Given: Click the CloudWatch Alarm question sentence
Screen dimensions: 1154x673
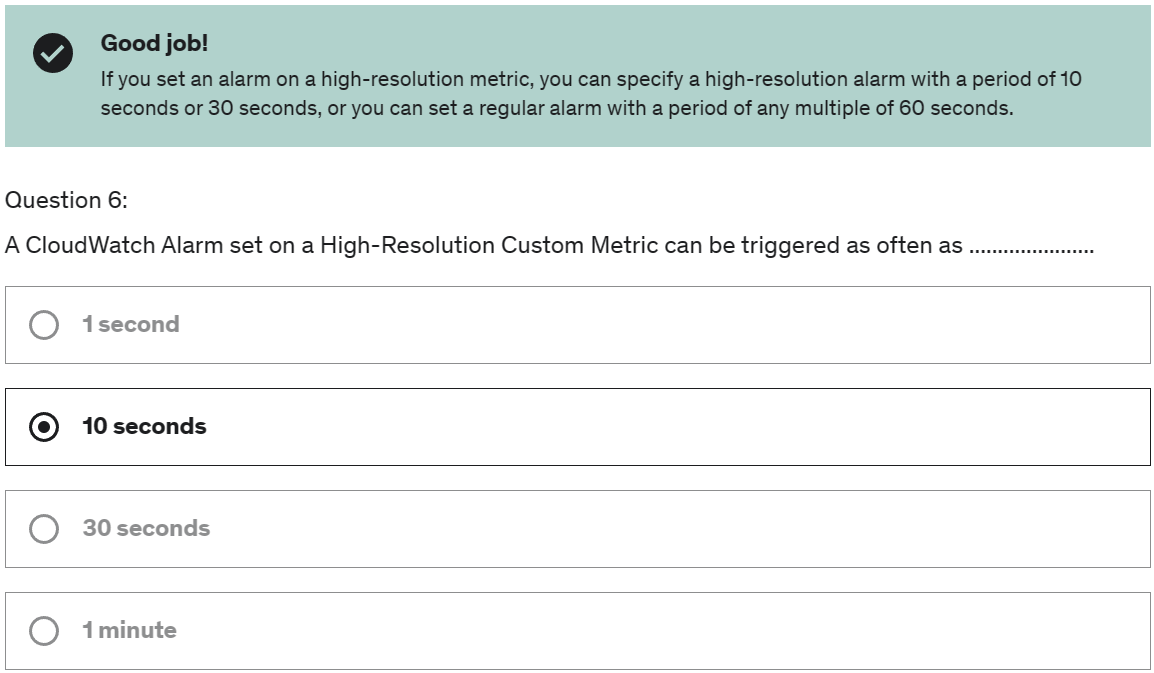Looking at the screenshot, I should tap(550, 245).
